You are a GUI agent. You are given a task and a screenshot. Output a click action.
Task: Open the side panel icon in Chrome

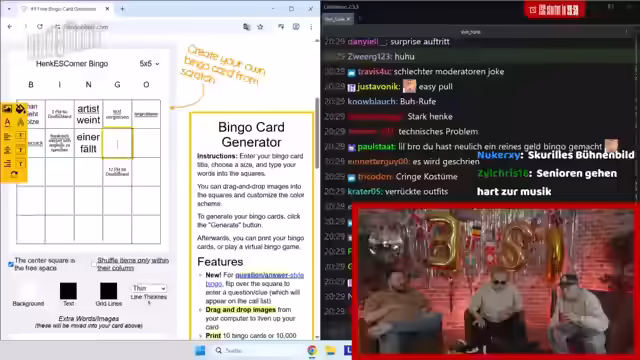point(296,27)
